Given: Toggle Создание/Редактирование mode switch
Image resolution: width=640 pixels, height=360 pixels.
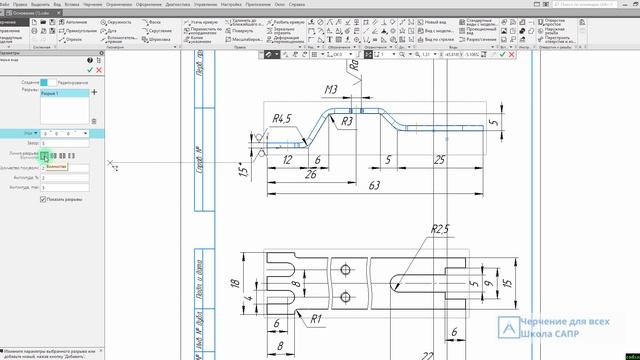Looking at the screenshot, I should (48, 82).
